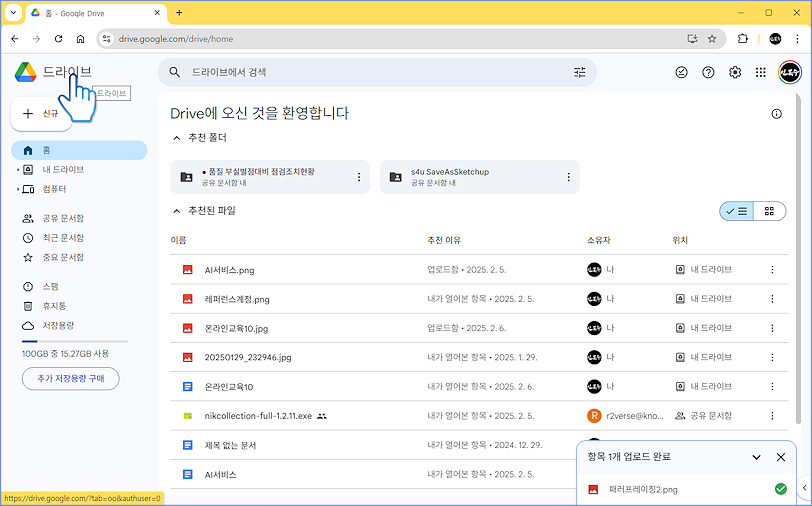812x506 pixels.
Task: Open the browser extensions icon
Action: 743,39
